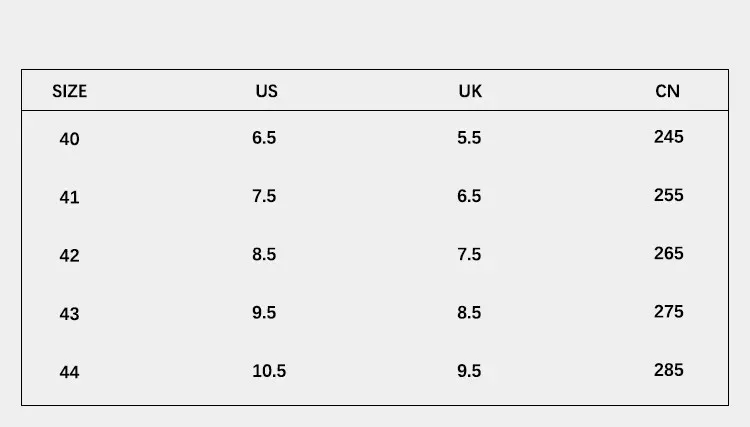Click the 275 CN size cell
The width and height of the screenshot is (750, 427).
pyautogui.click(x=668, y=311)
